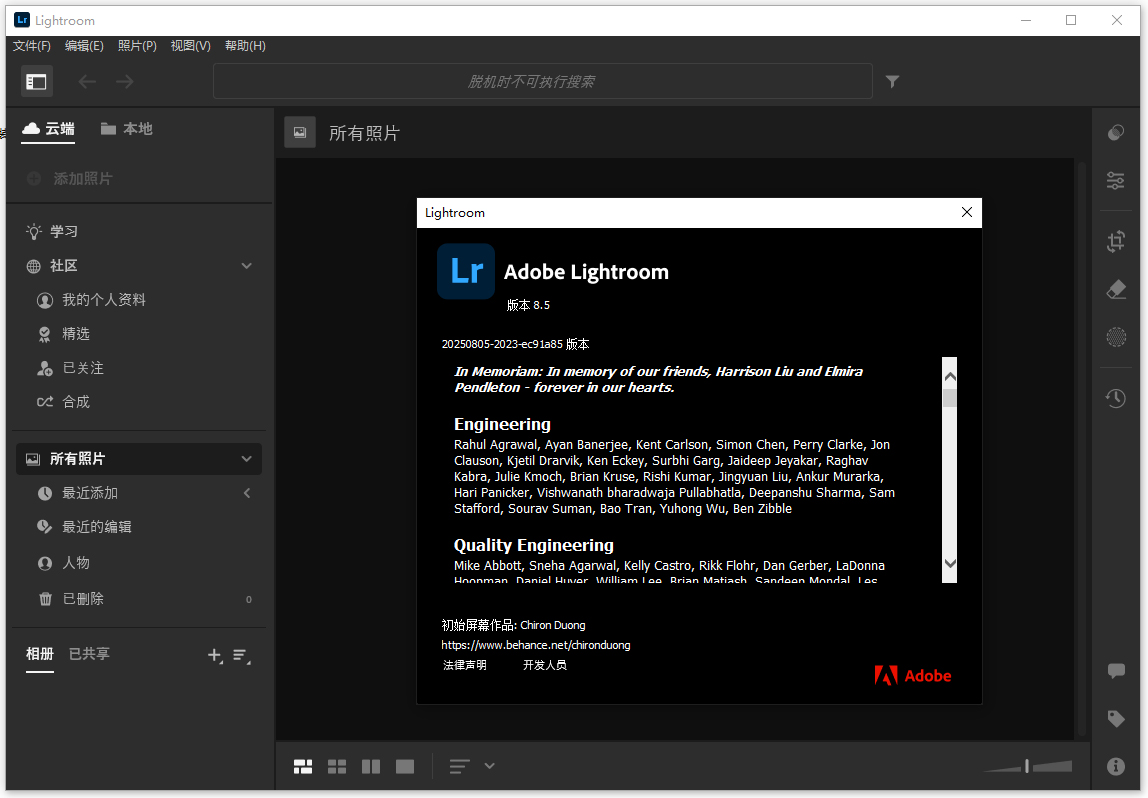Switch to the 已共享 tab
This screenshot has height=798, width=1148.
91,653
